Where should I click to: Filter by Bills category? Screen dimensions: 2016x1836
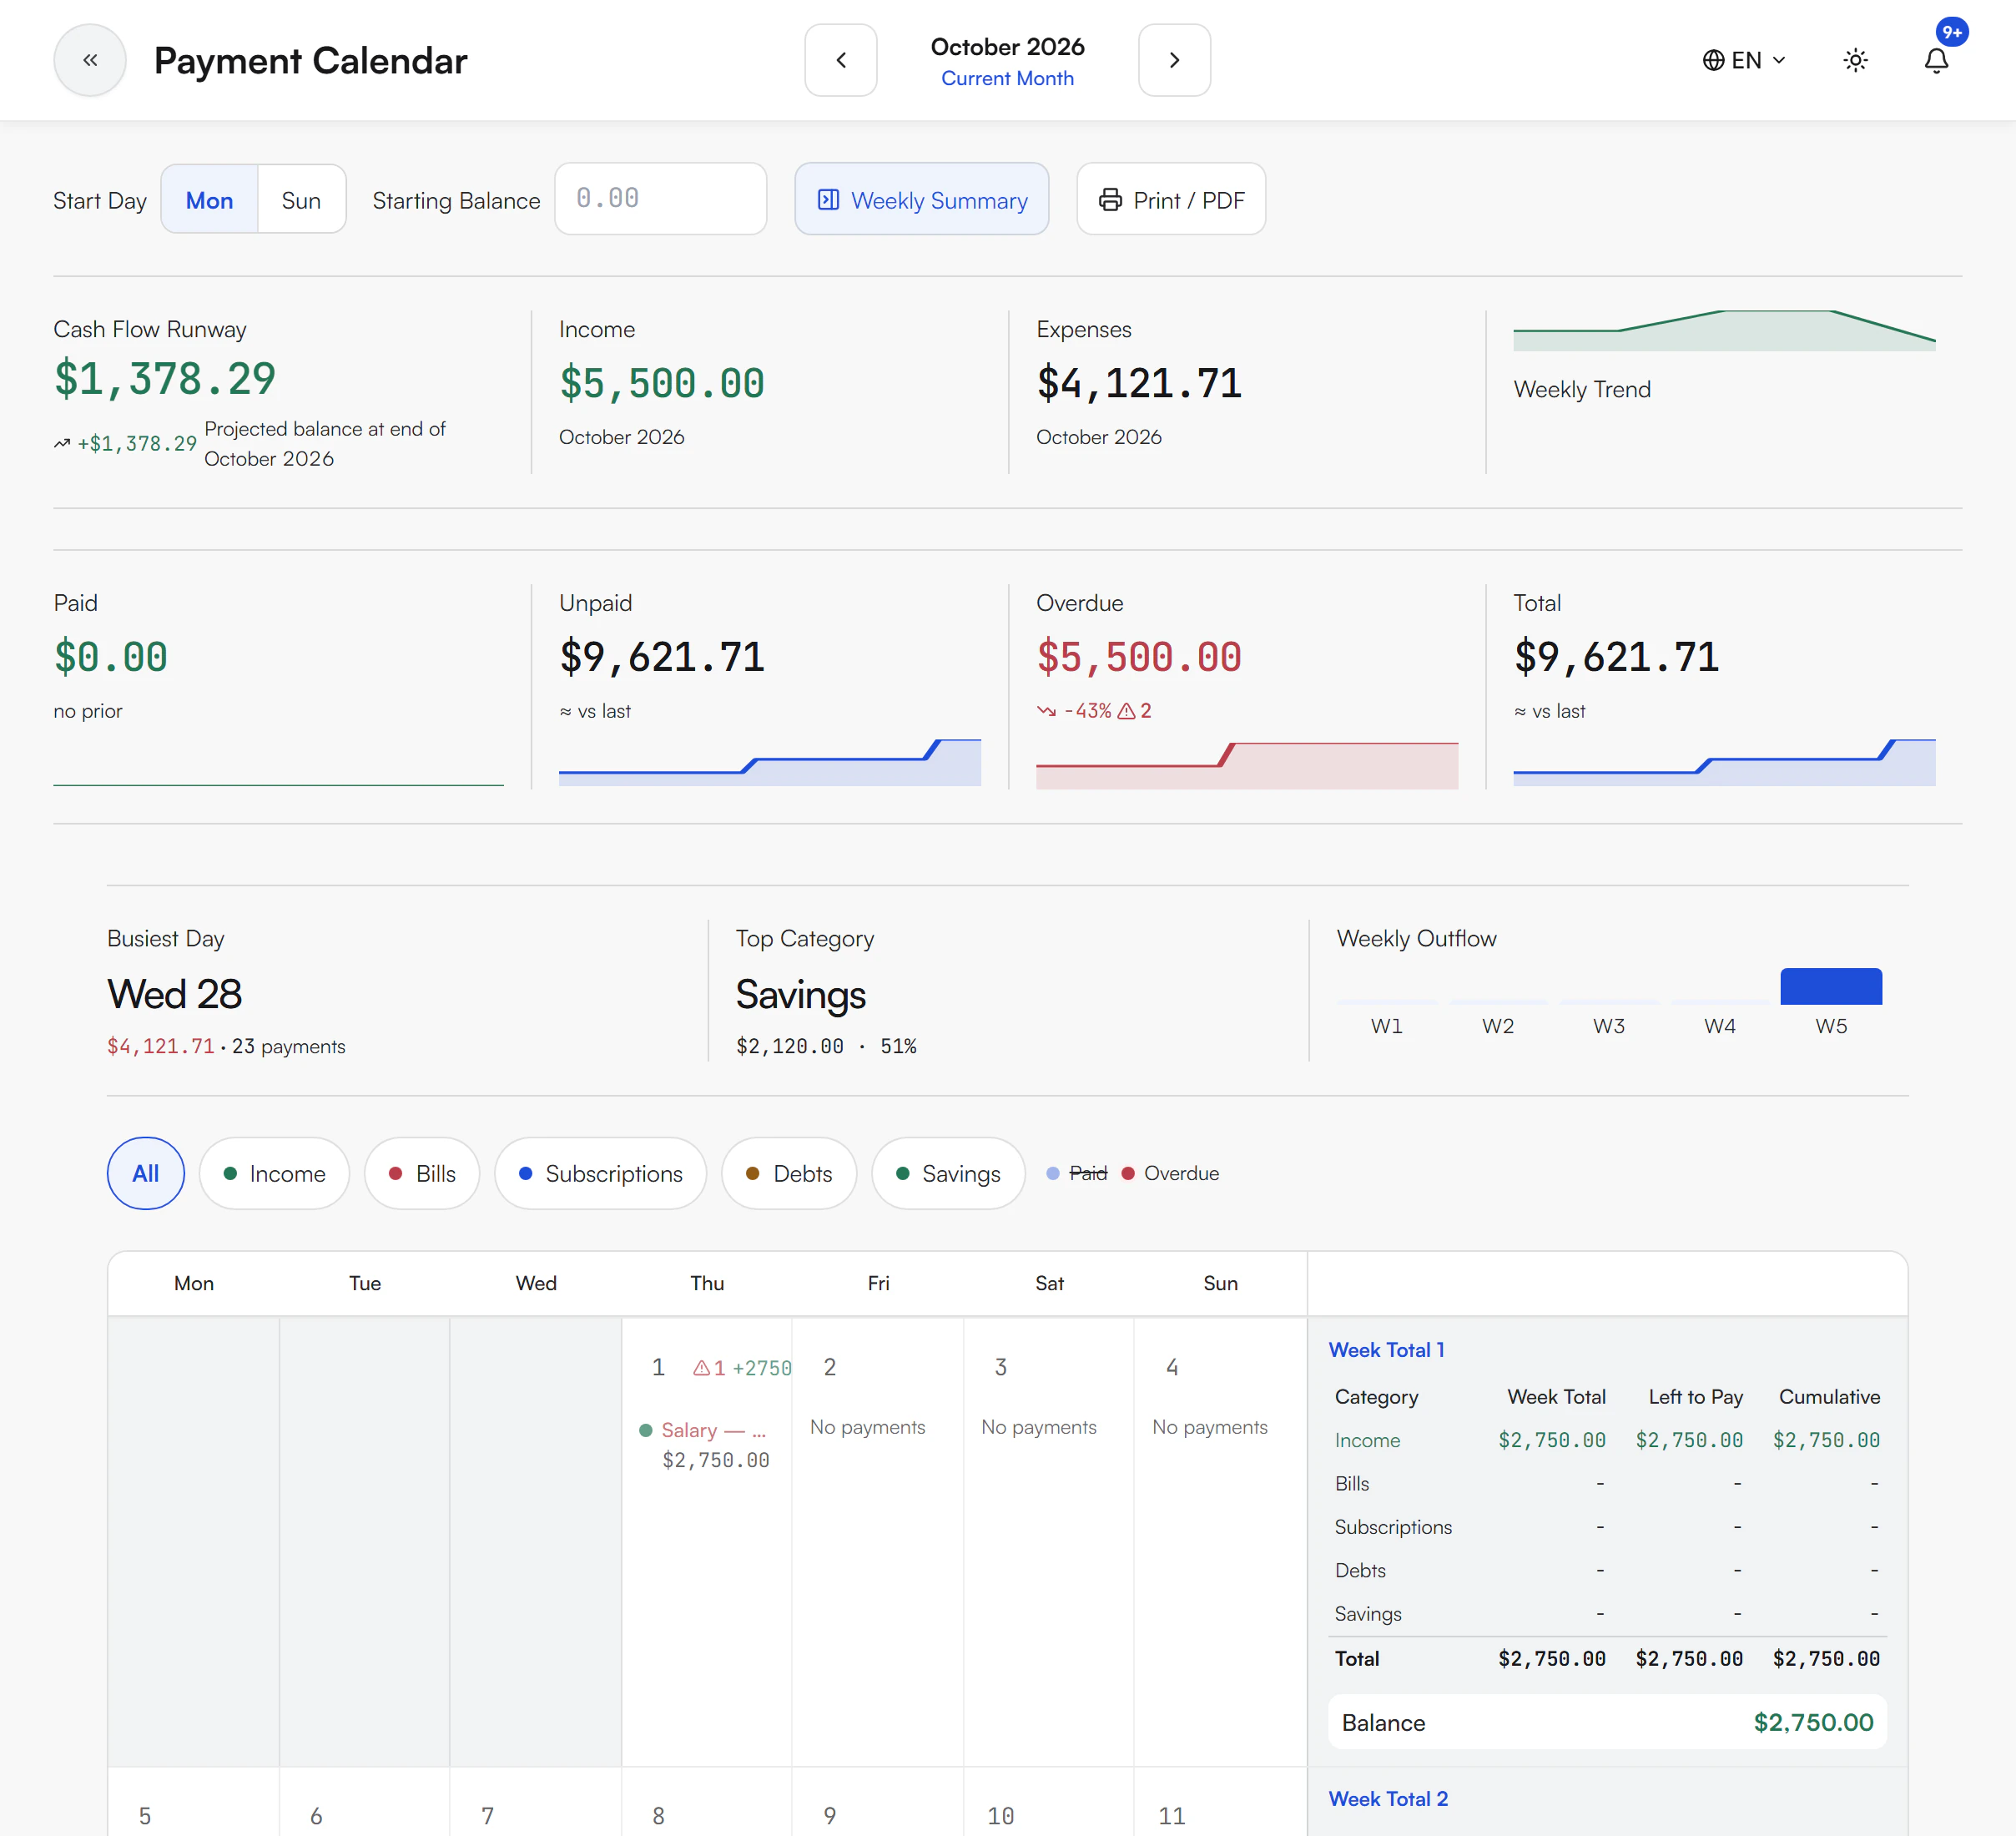click(x=422, y=1173)
